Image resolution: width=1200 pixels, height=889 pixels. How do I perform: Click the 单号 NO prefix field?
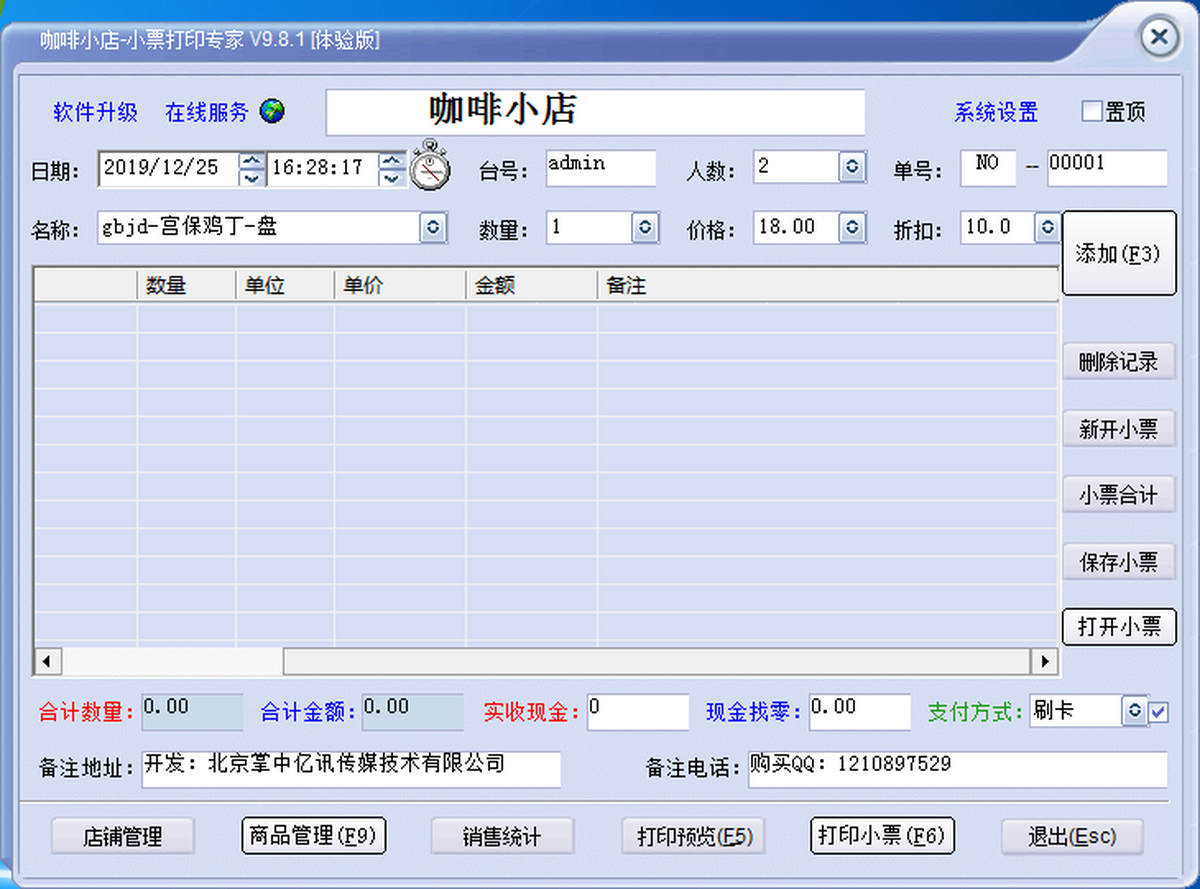(988, 168)
